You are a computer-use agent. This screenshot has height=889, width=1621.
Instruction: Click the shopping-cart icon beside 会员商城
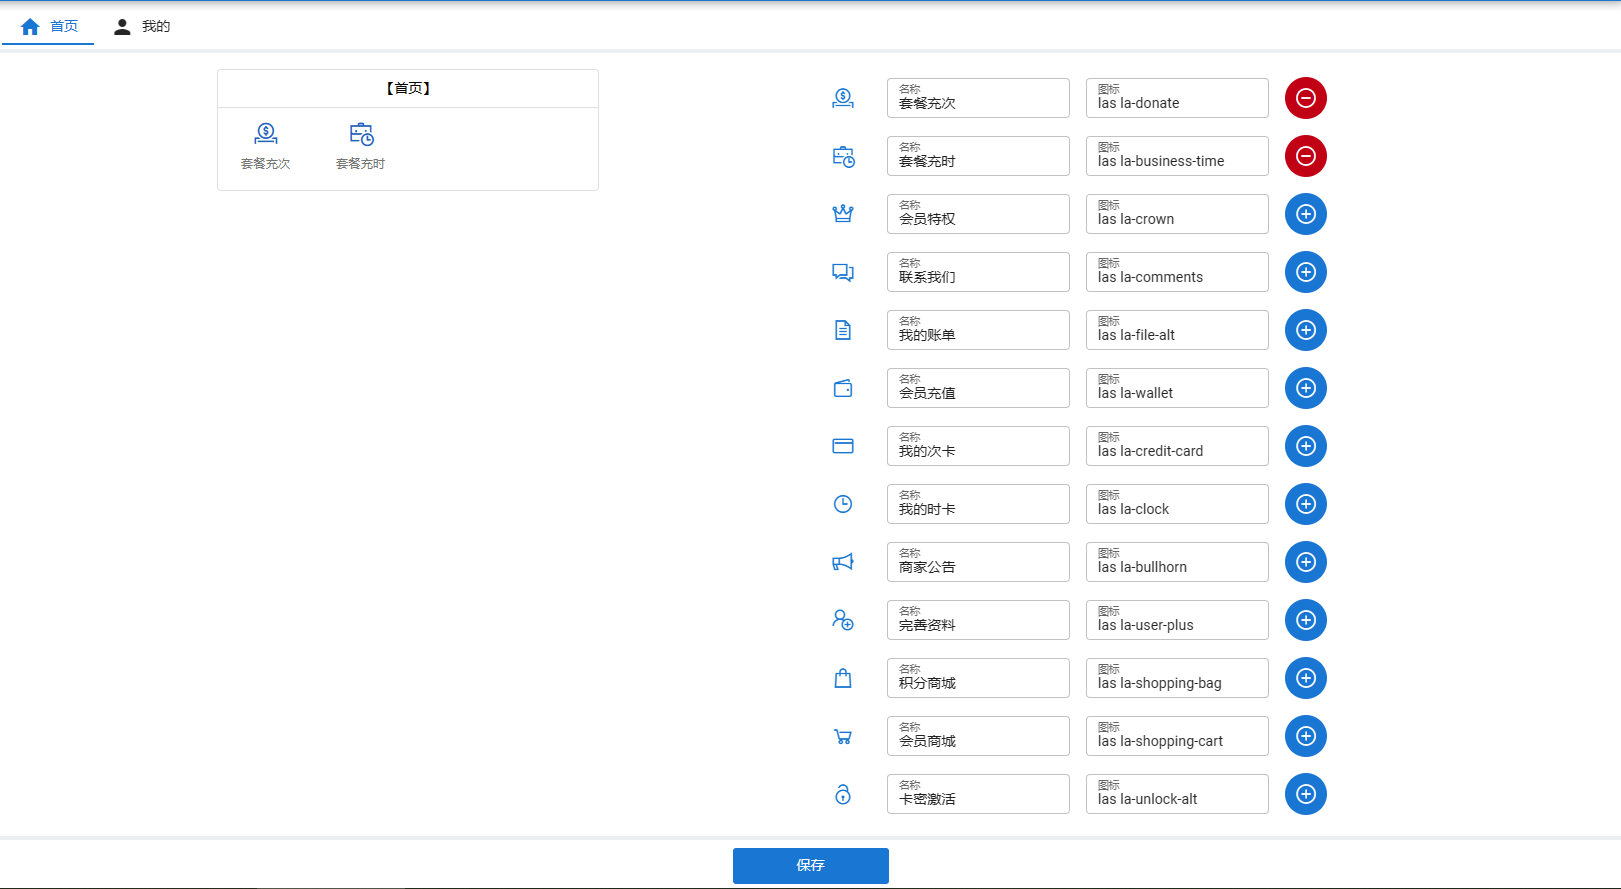point(843,736)
